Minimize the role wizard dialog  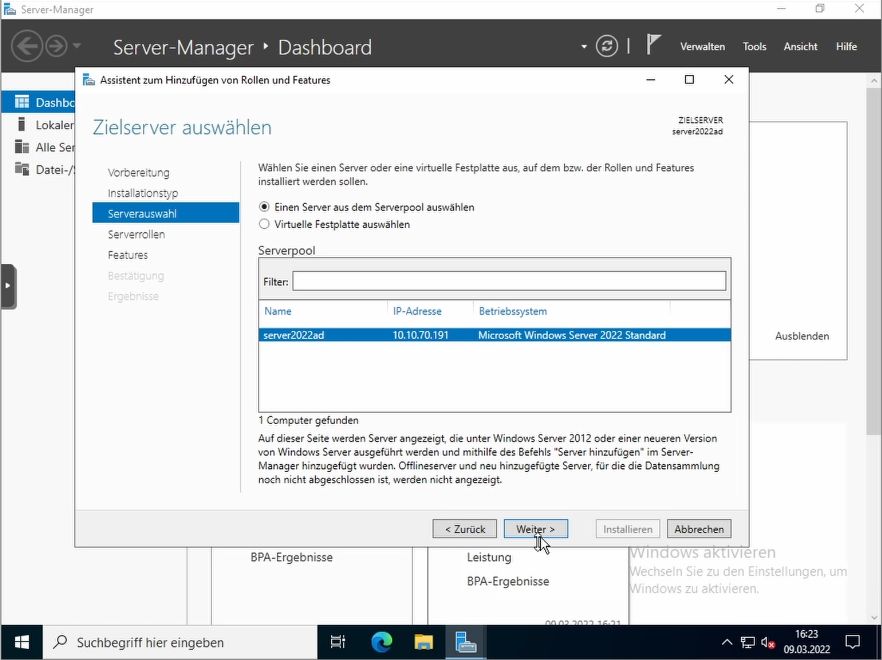[x=651, y=80]
